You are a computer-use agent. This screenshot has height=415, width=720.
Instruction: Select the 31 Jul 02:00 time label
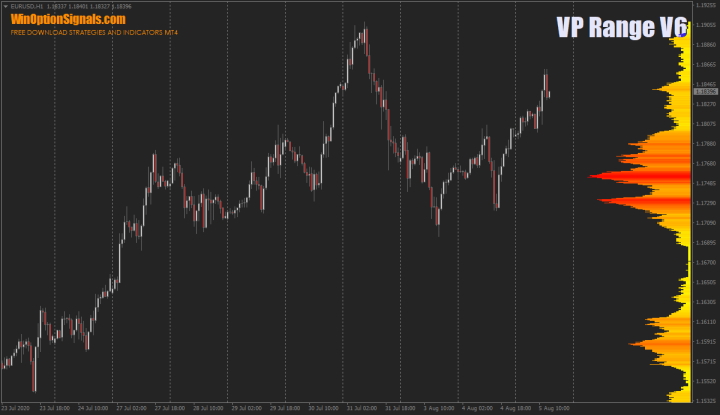pos(360,409)
